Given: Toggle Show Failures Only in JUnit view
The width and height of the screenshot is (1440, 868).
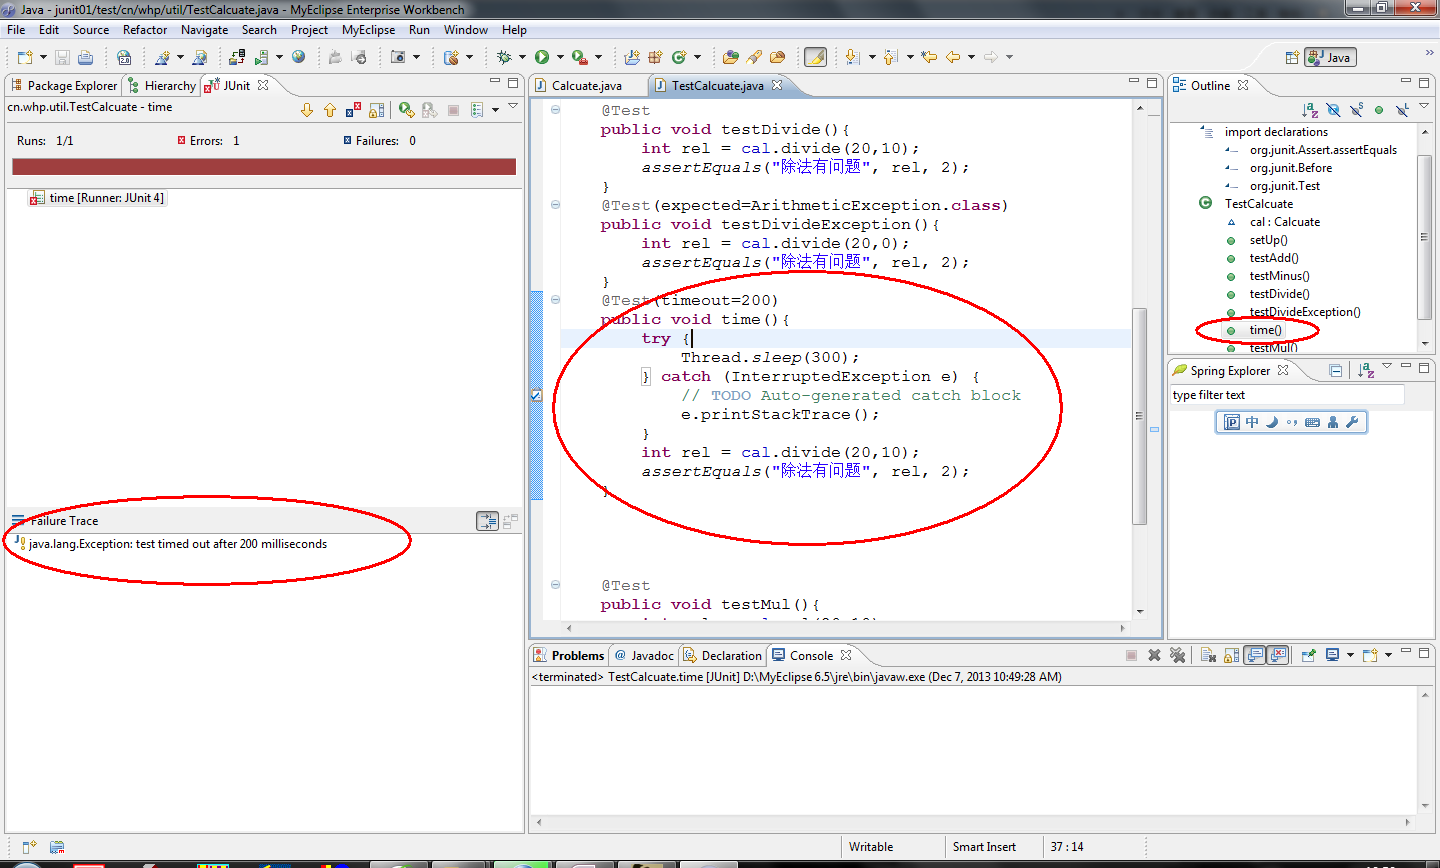Looking at the screenshot, I should click(353, 110).
